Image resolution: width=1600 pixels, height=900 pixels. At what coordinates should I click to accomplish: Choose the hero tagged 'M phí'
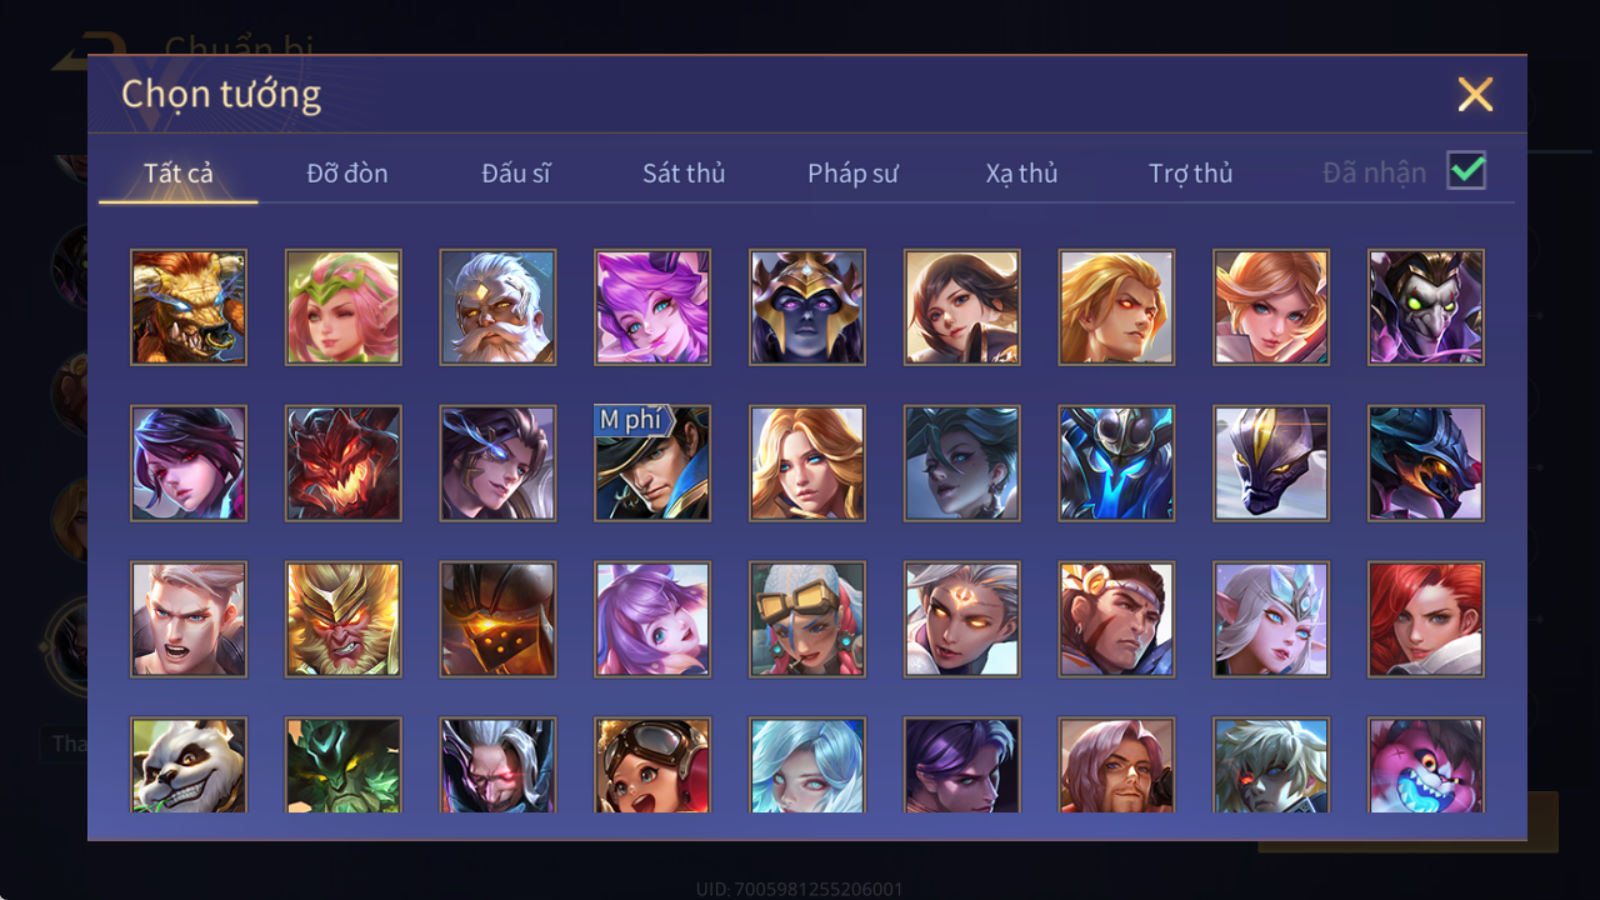[x=652, y=463]
